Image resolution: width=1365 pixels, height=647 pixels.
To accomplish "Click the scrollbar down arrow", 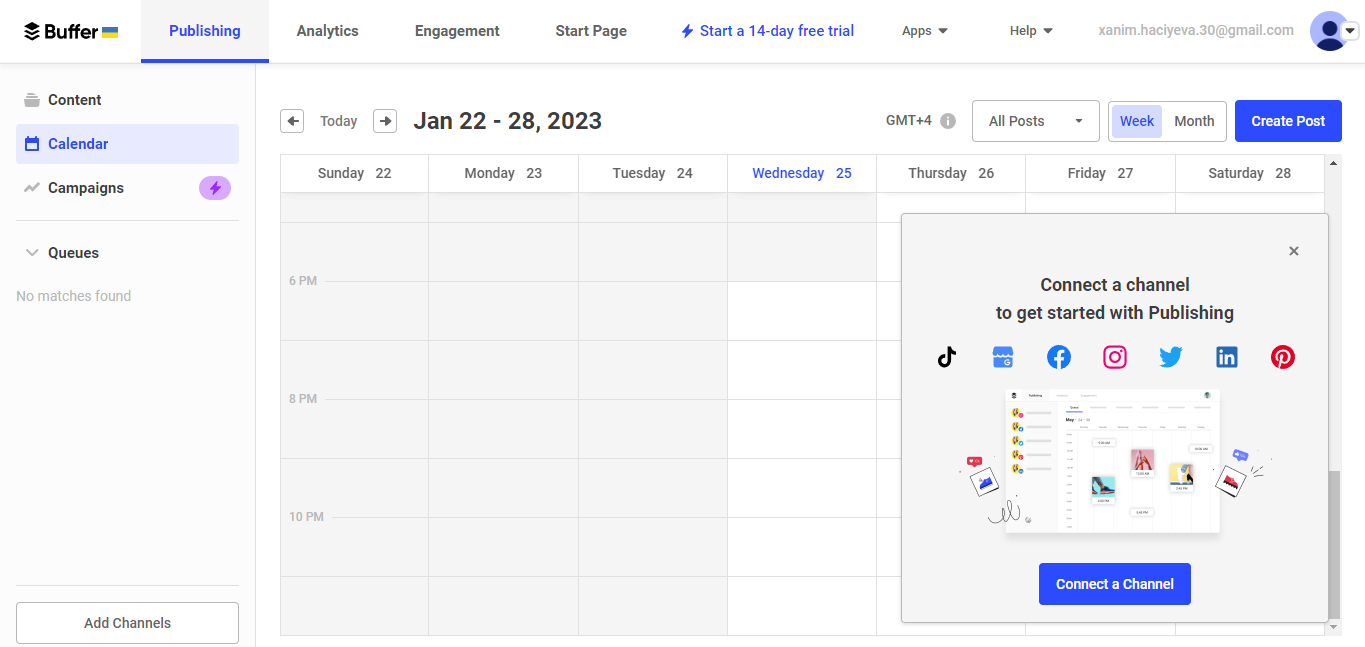I will (x=1333, y=627).
